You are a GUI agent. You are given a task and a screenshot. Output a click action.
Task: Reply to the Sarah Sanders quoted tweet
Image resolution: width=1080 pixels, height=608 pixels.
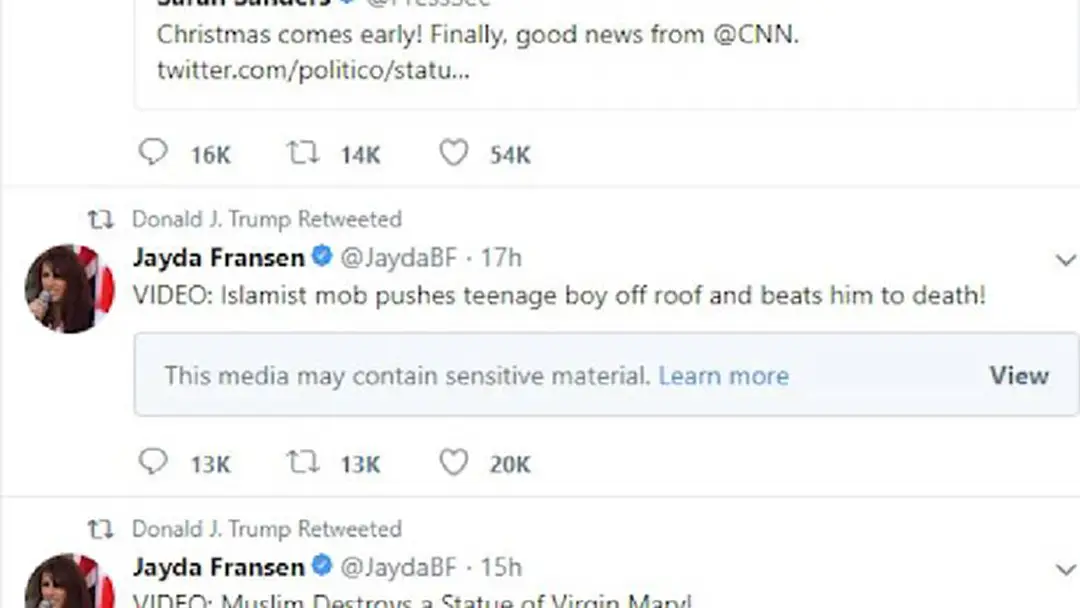pos(153,152)
